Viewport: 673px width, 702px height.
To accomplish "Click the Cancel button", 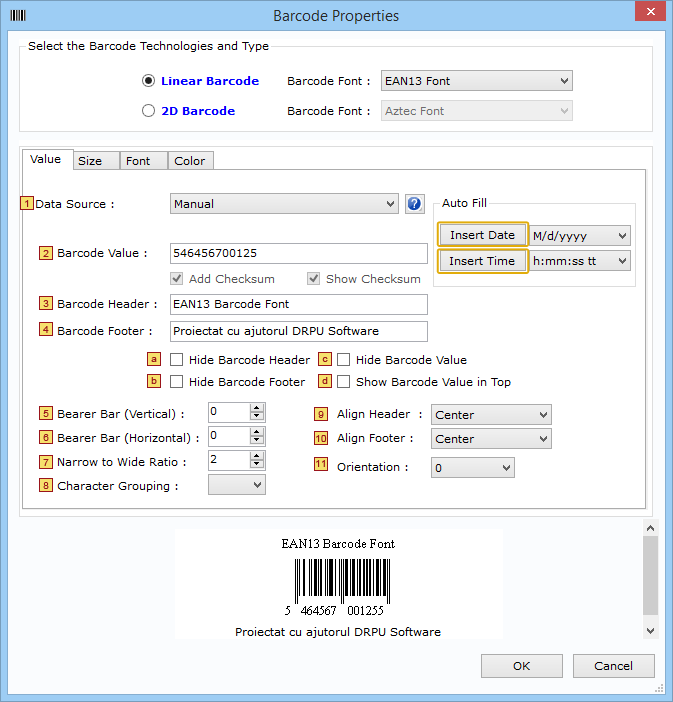I will pos(613,666).
